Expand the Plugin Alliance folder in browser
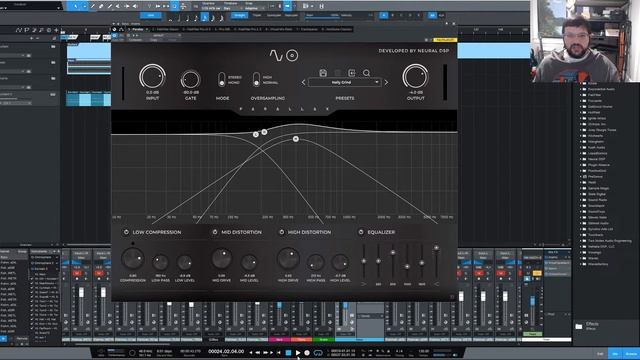The height and width of the screenshot is (360, 640). [x=581, y=165]
